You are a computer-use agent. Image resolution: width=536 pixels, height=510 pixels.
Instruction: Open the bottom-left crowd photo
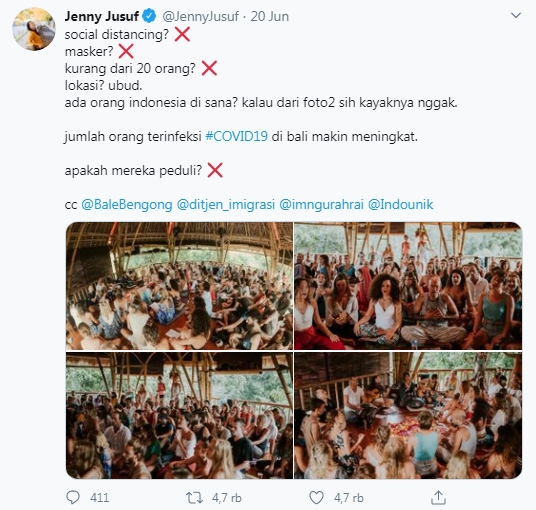[x=179, y=415]
